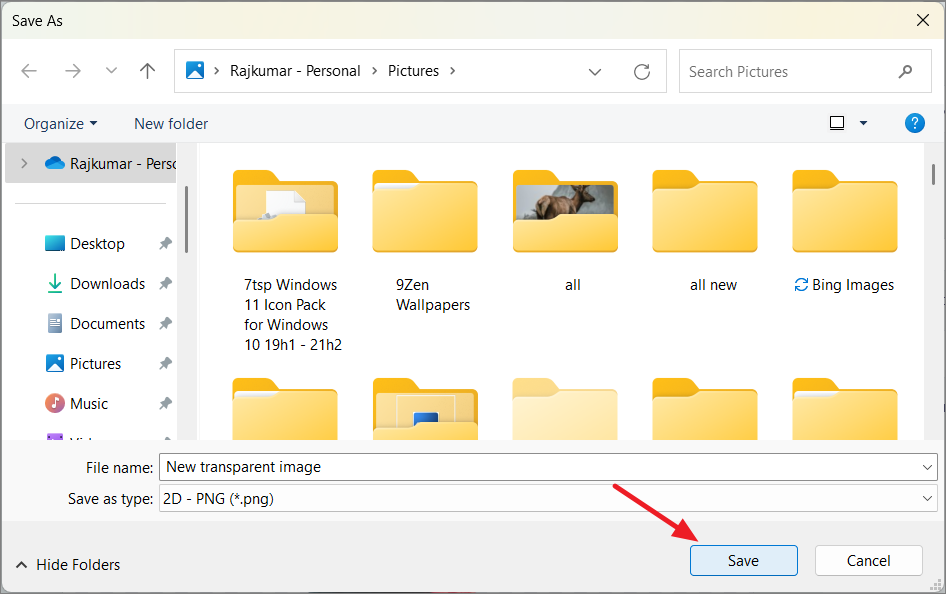Click the sidebar navigation scrollbar
The height and width of the screenshot is (594, 946).
pyautogui.click(x=186, y=220)
